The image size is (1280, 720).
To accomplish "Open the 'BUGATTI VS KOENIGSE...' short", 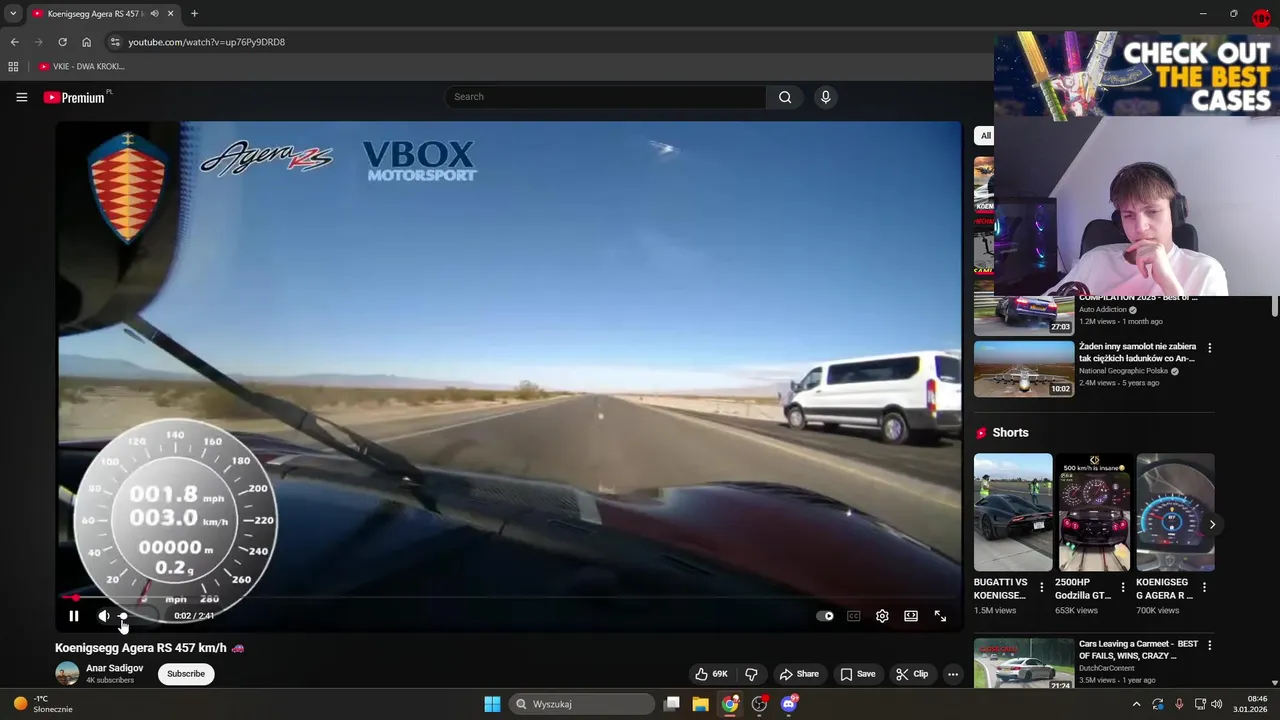I will (1013, 512).
